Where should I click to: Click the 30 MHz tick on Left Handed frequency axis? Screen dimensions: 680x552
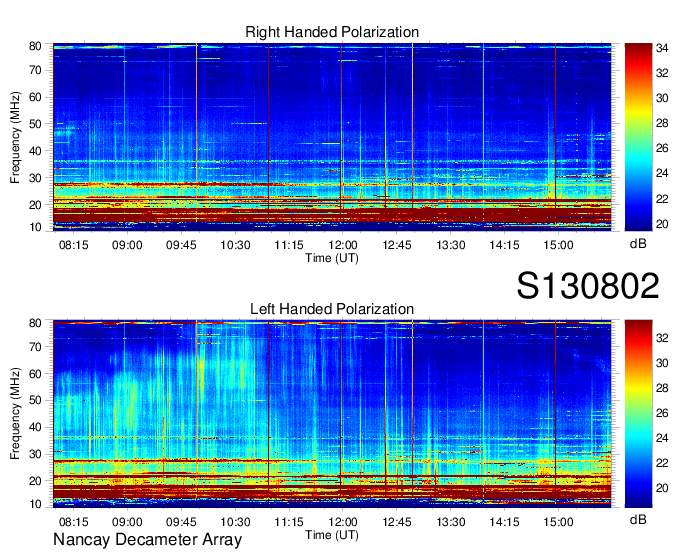click(35, 454)
